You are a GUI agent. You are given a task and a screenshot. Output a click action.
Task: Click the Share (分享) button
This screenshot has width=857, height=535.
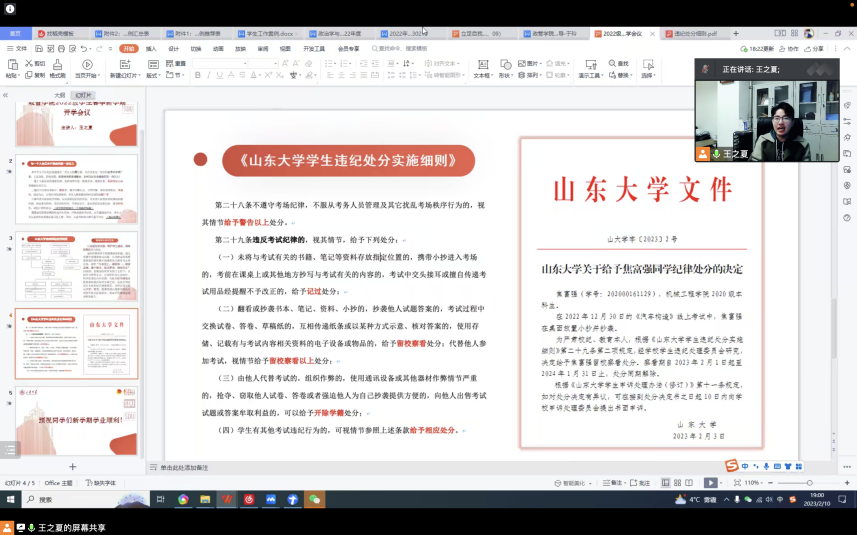[x=816, y=48]
